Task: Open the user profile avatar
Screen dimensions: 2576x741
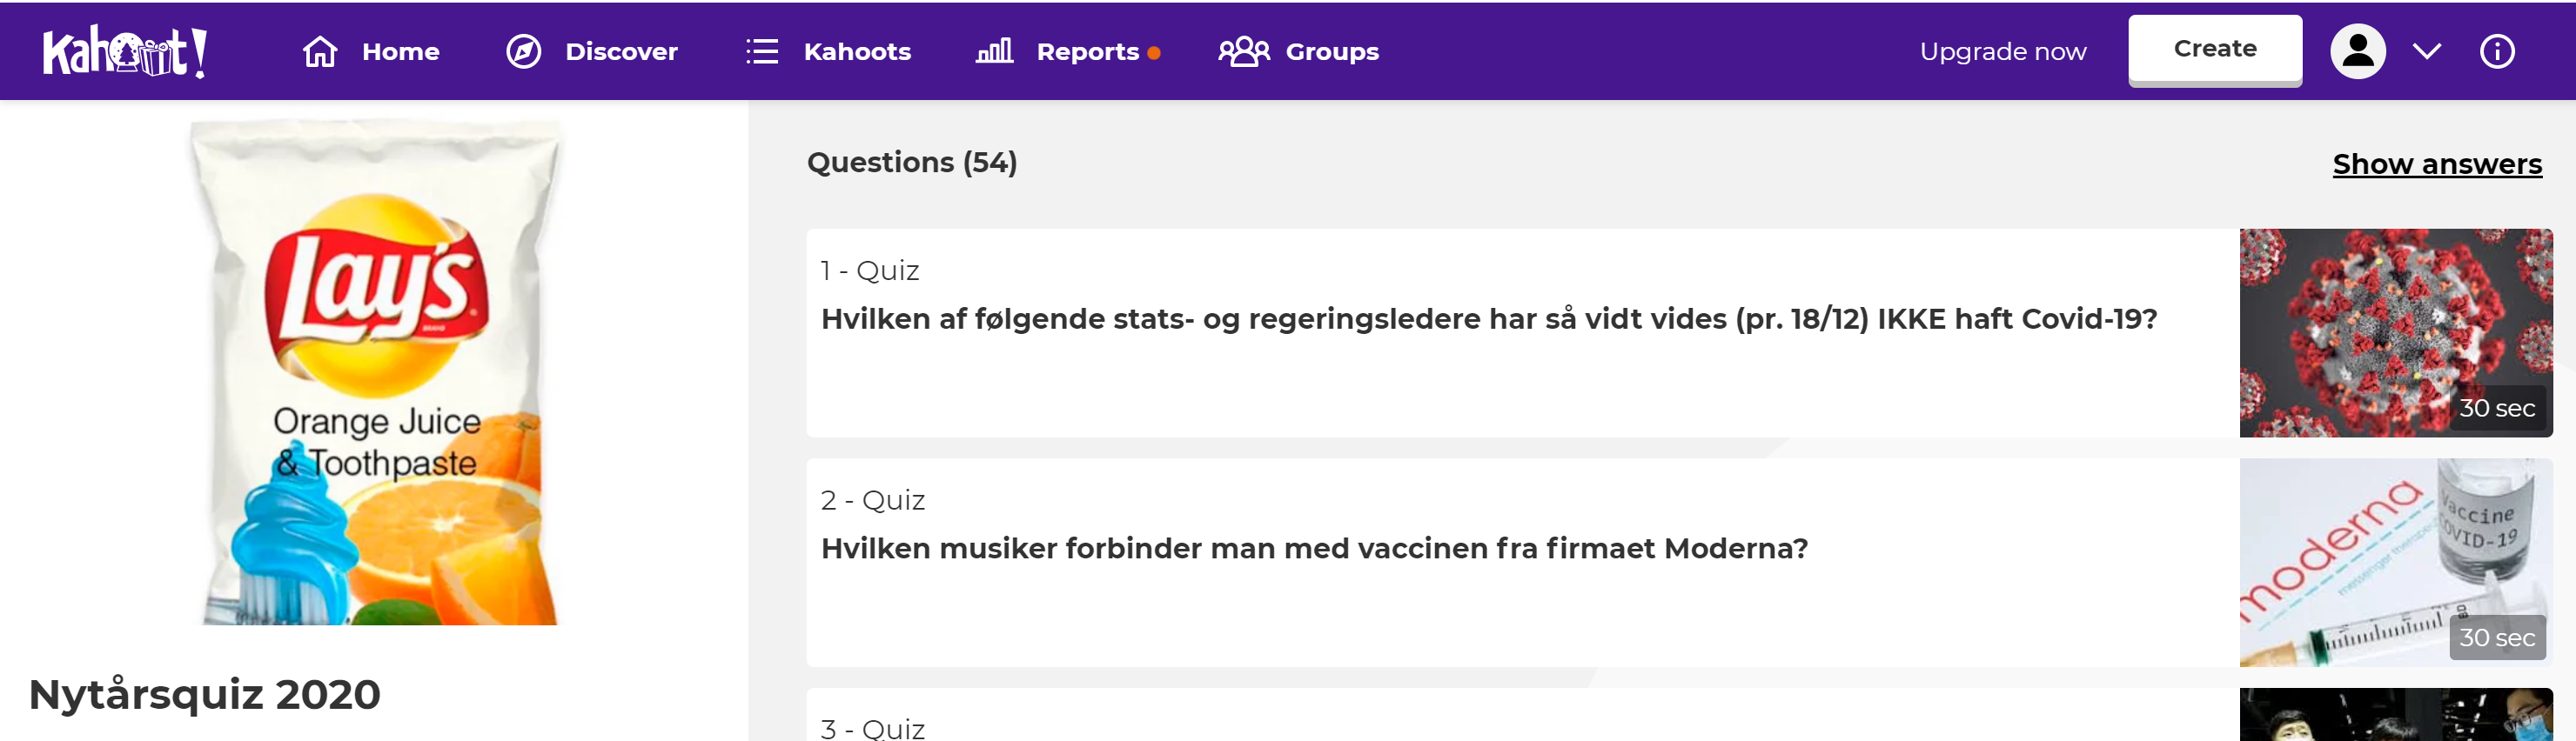Action: (x=2358, y=51)
